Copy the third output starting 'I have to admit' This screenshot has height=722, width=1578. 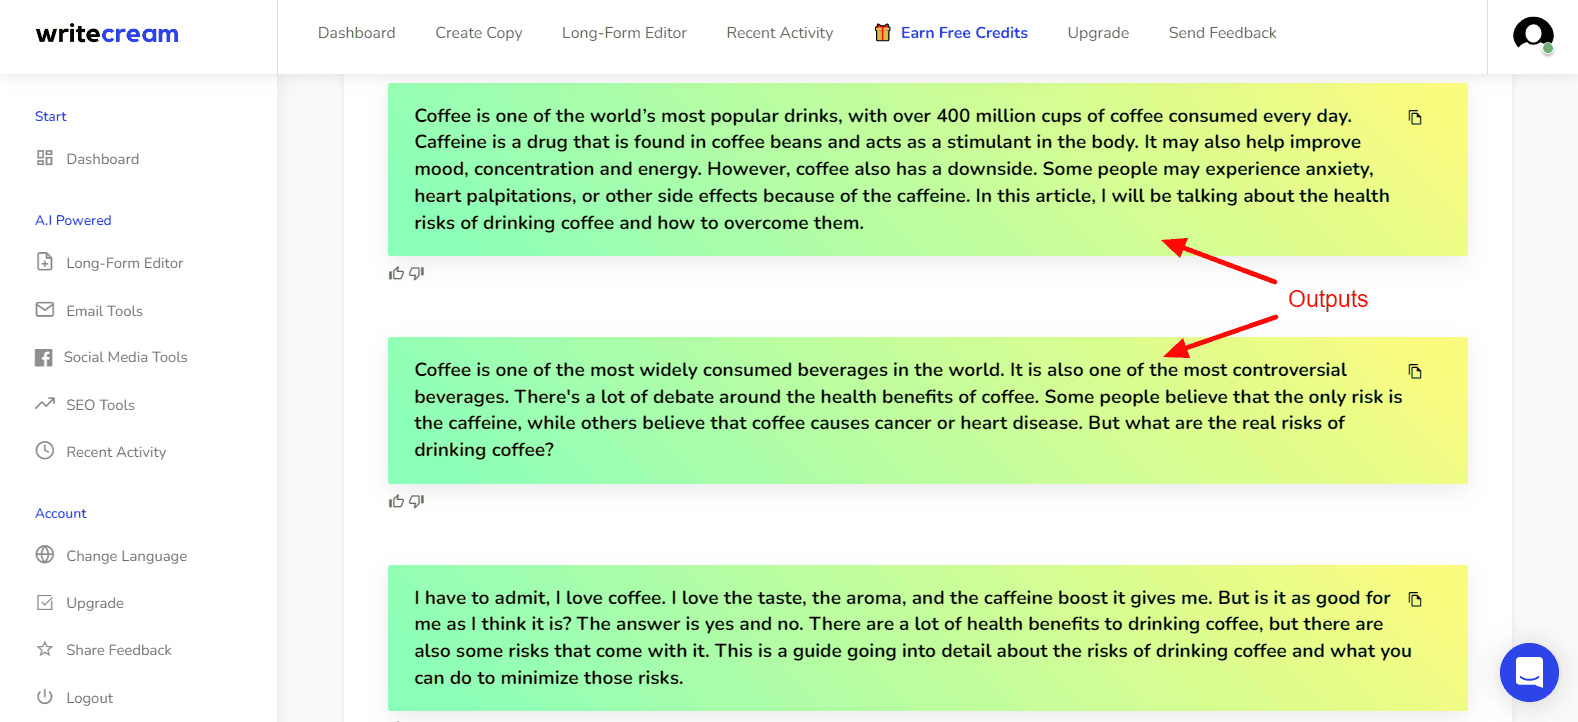pyautogui.click(x=1415, y=599)
